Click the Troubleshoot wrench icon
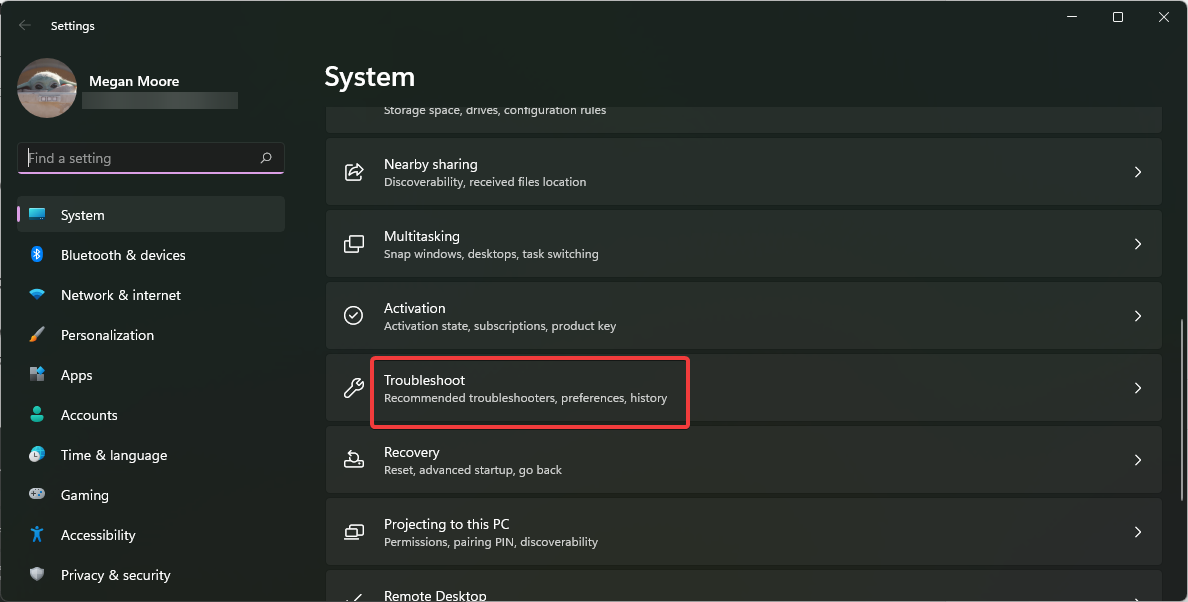The height and width of the screenshot is (602, 1188). pos(354,388)
